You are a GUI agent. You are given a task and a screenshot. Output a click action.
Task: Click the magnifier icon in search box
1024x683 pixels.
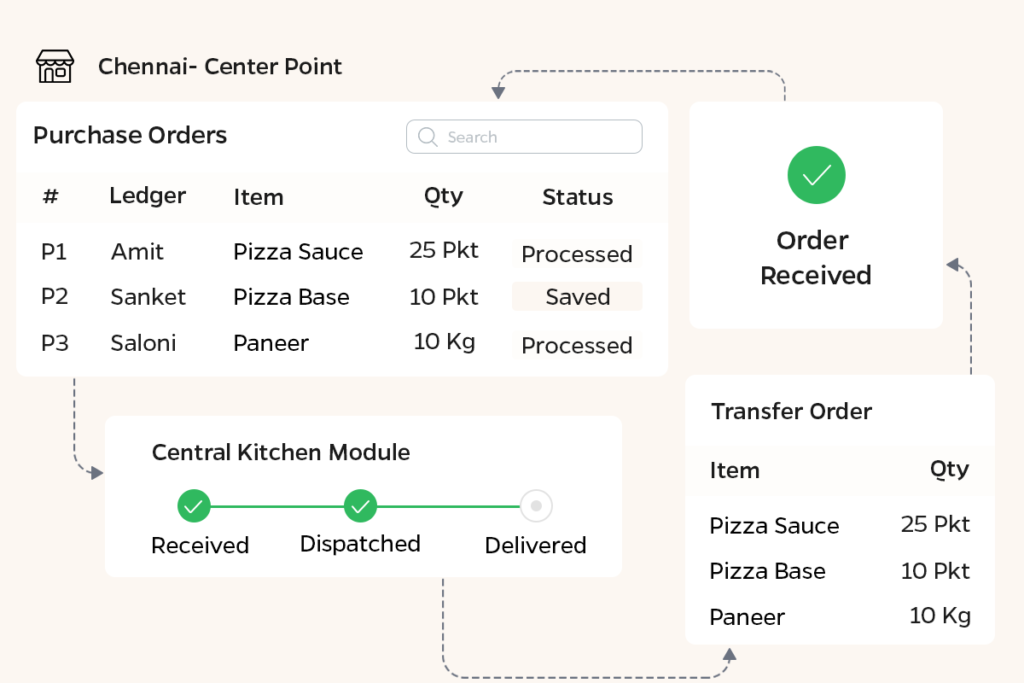click(x=428, y=137)
